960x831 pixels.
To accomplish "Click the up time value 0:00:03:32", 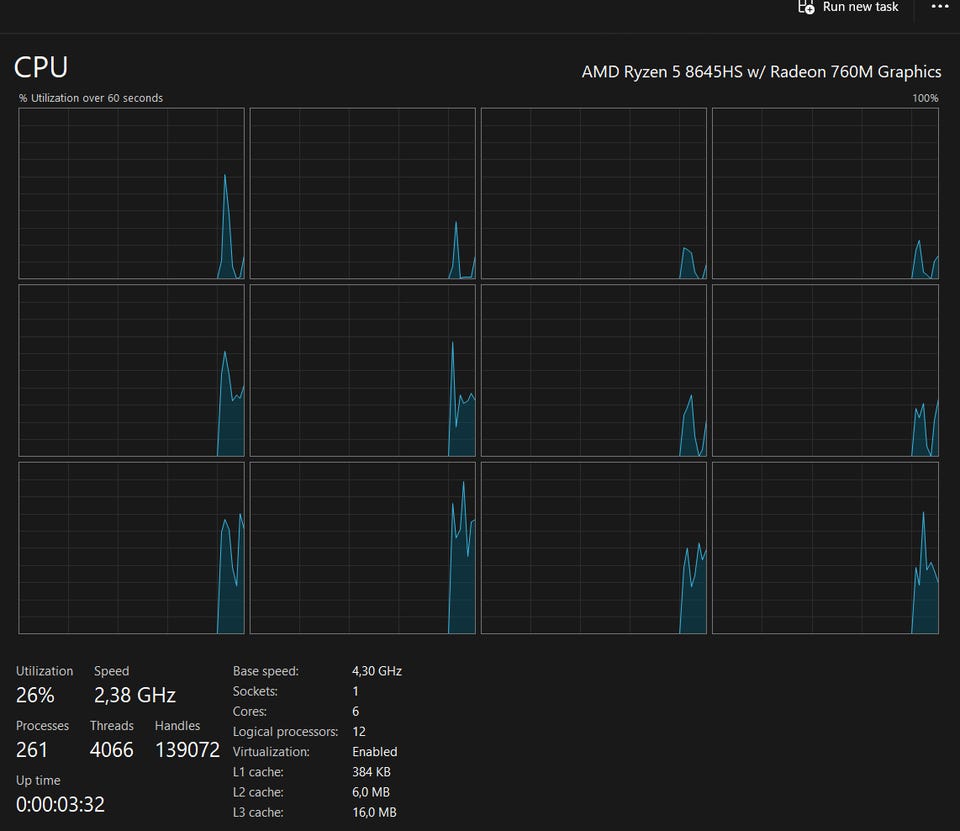I will [60, 804].
